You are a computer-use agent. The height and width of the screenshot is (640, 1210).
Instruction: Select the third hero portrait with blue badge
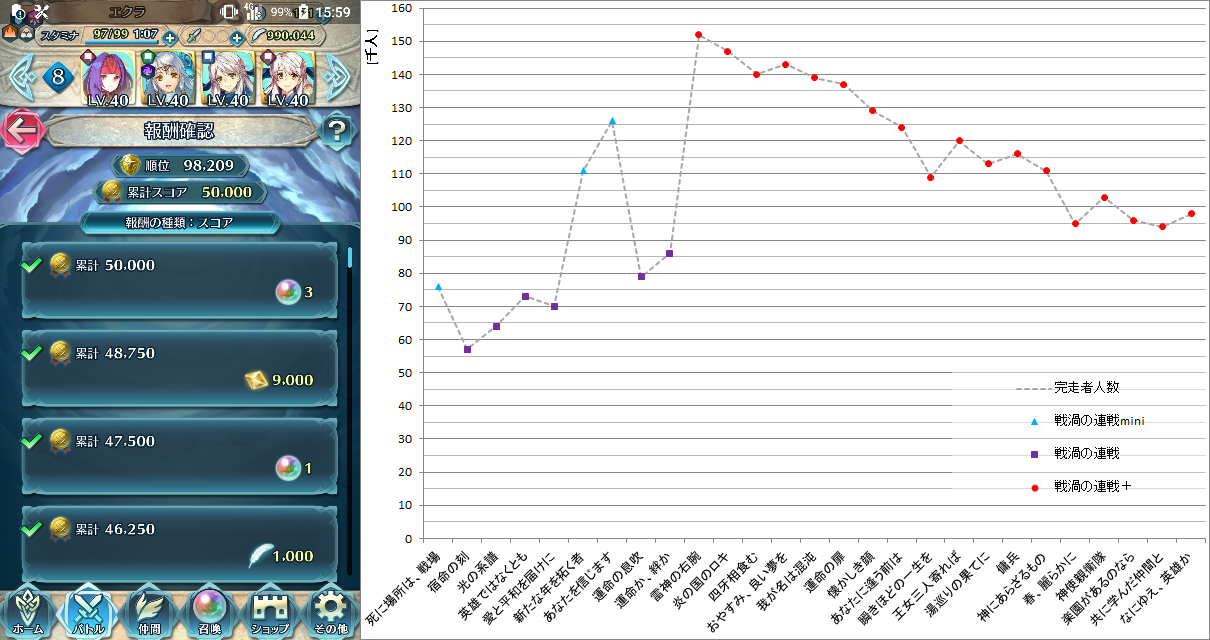point(227,78)
